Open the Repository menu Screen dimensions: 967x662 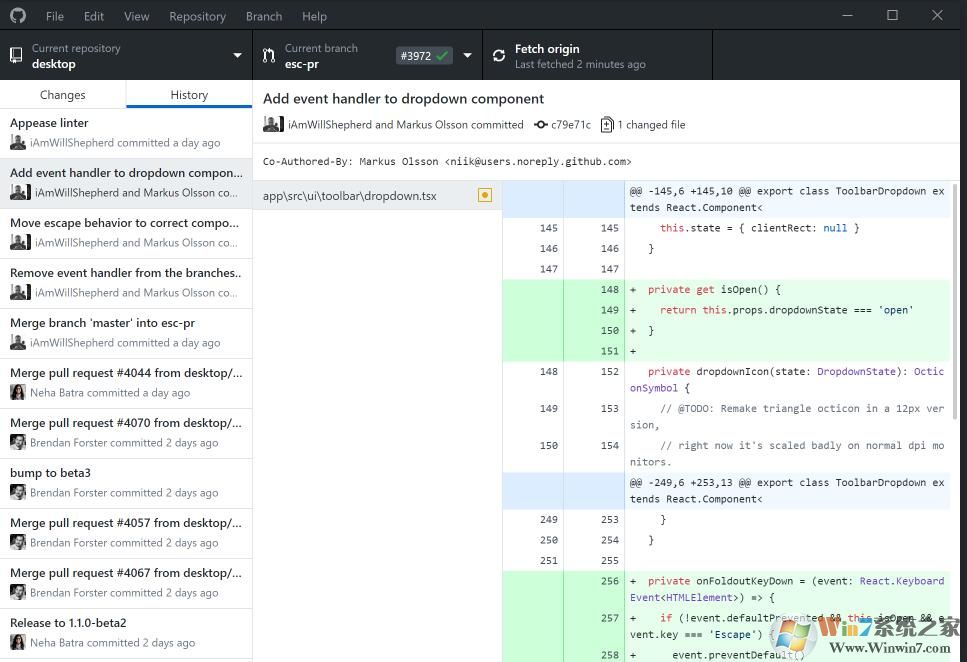(197, 16)
